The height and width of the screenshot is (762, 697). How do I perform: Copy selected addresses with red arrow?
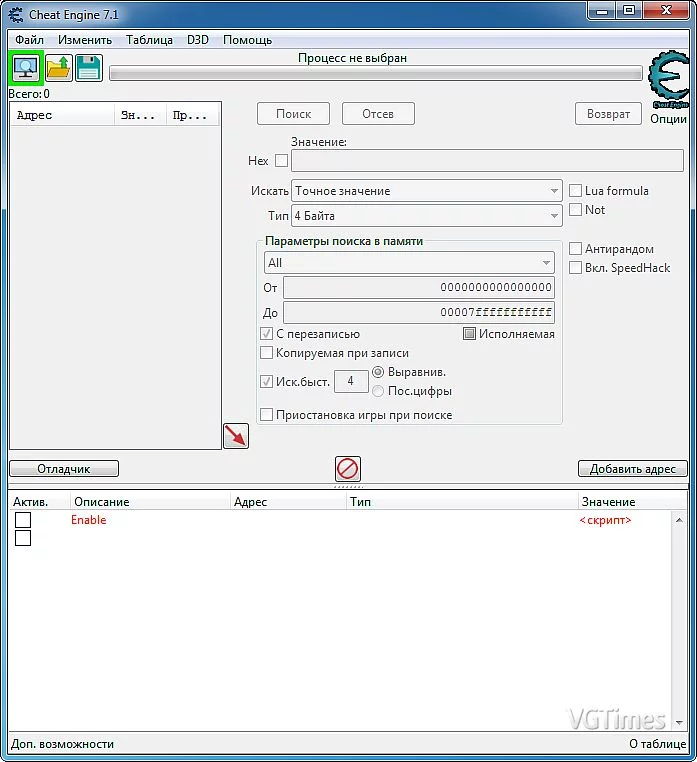(236, 436)
